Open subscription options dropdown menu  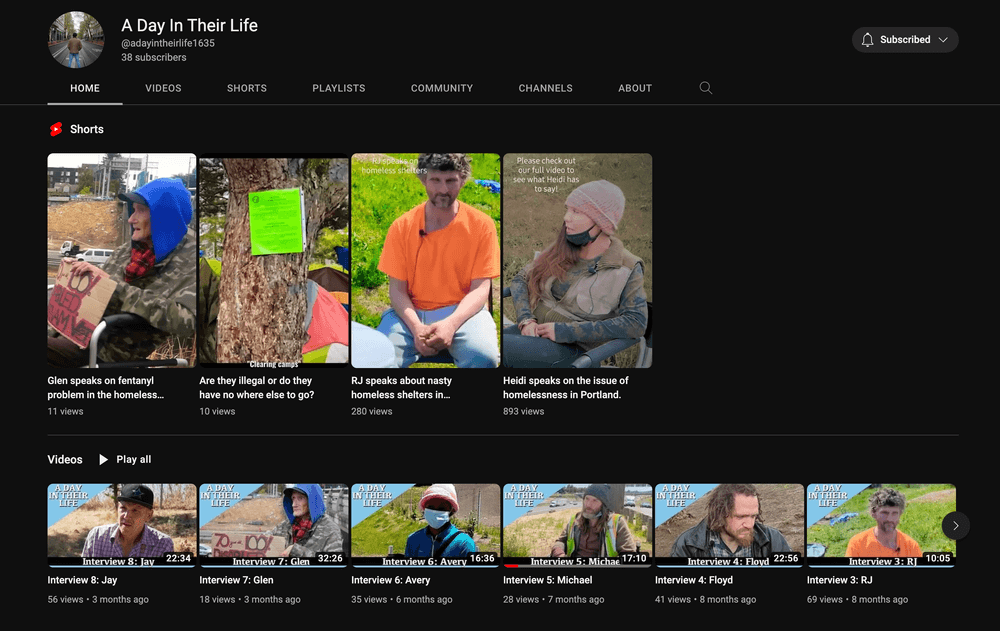[x=941, y=39]
